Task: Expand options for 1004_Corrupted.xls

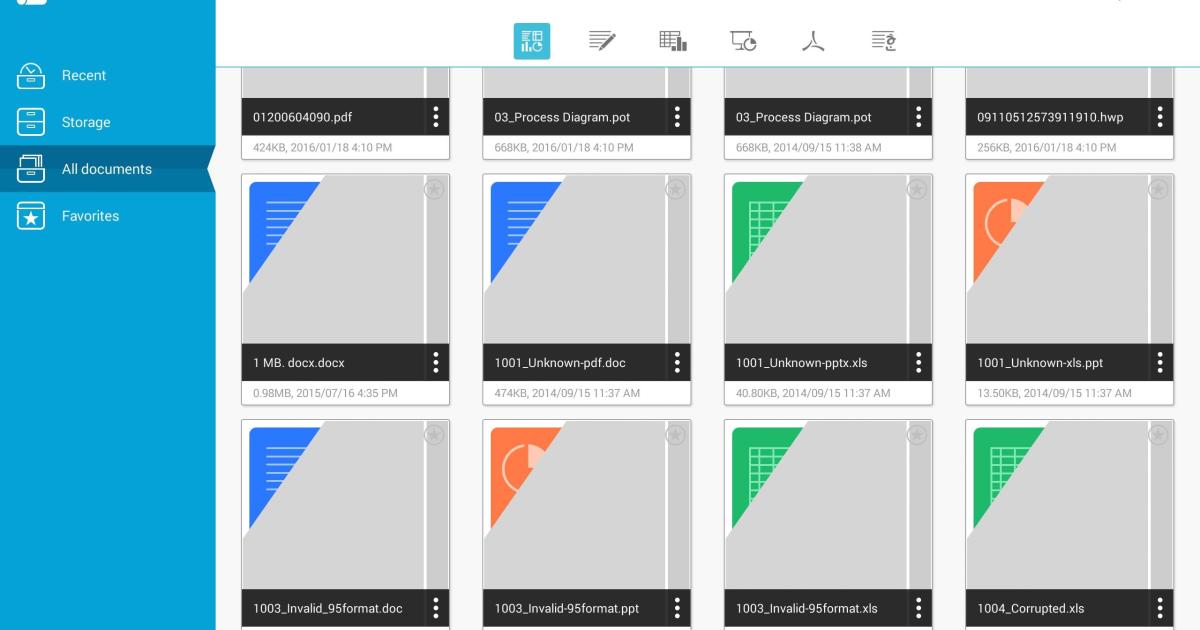Action: (1160, 608)
